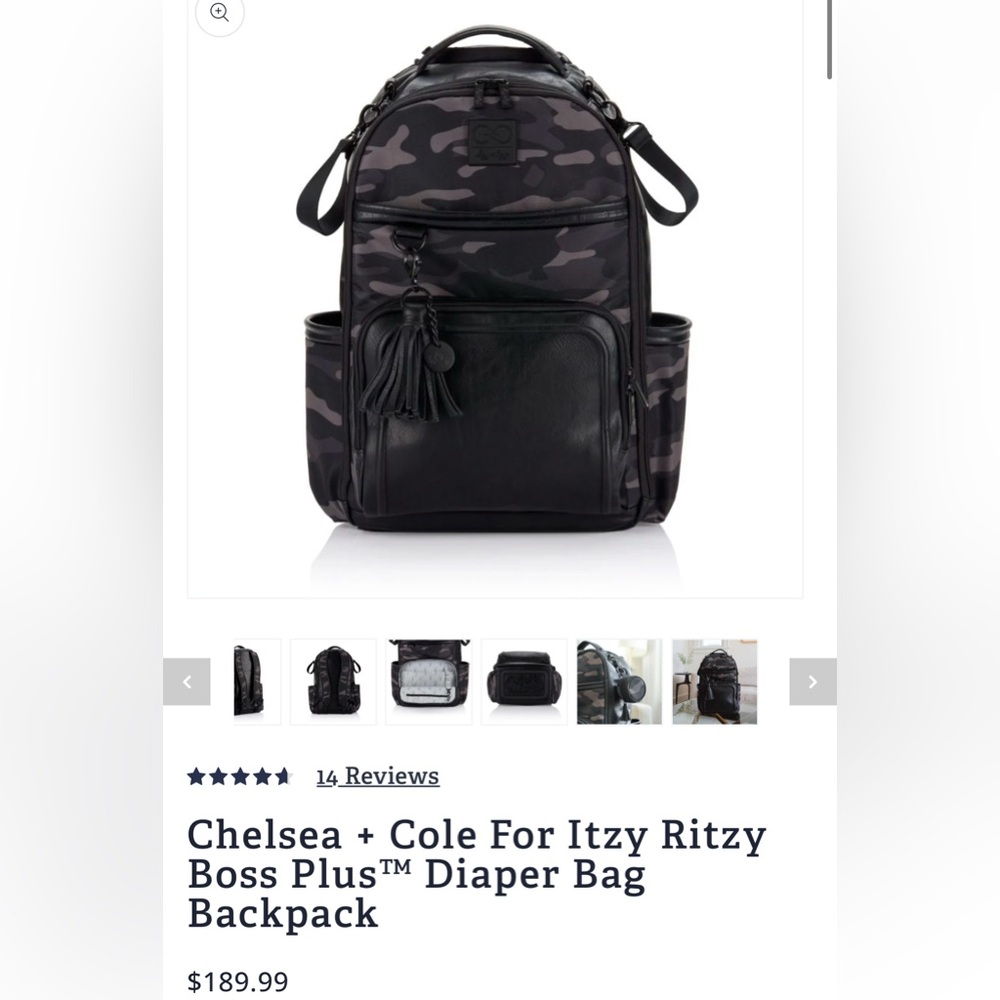
Task: Select the side pocket bottle closeup thumbnail
Action: pos(619,682)
